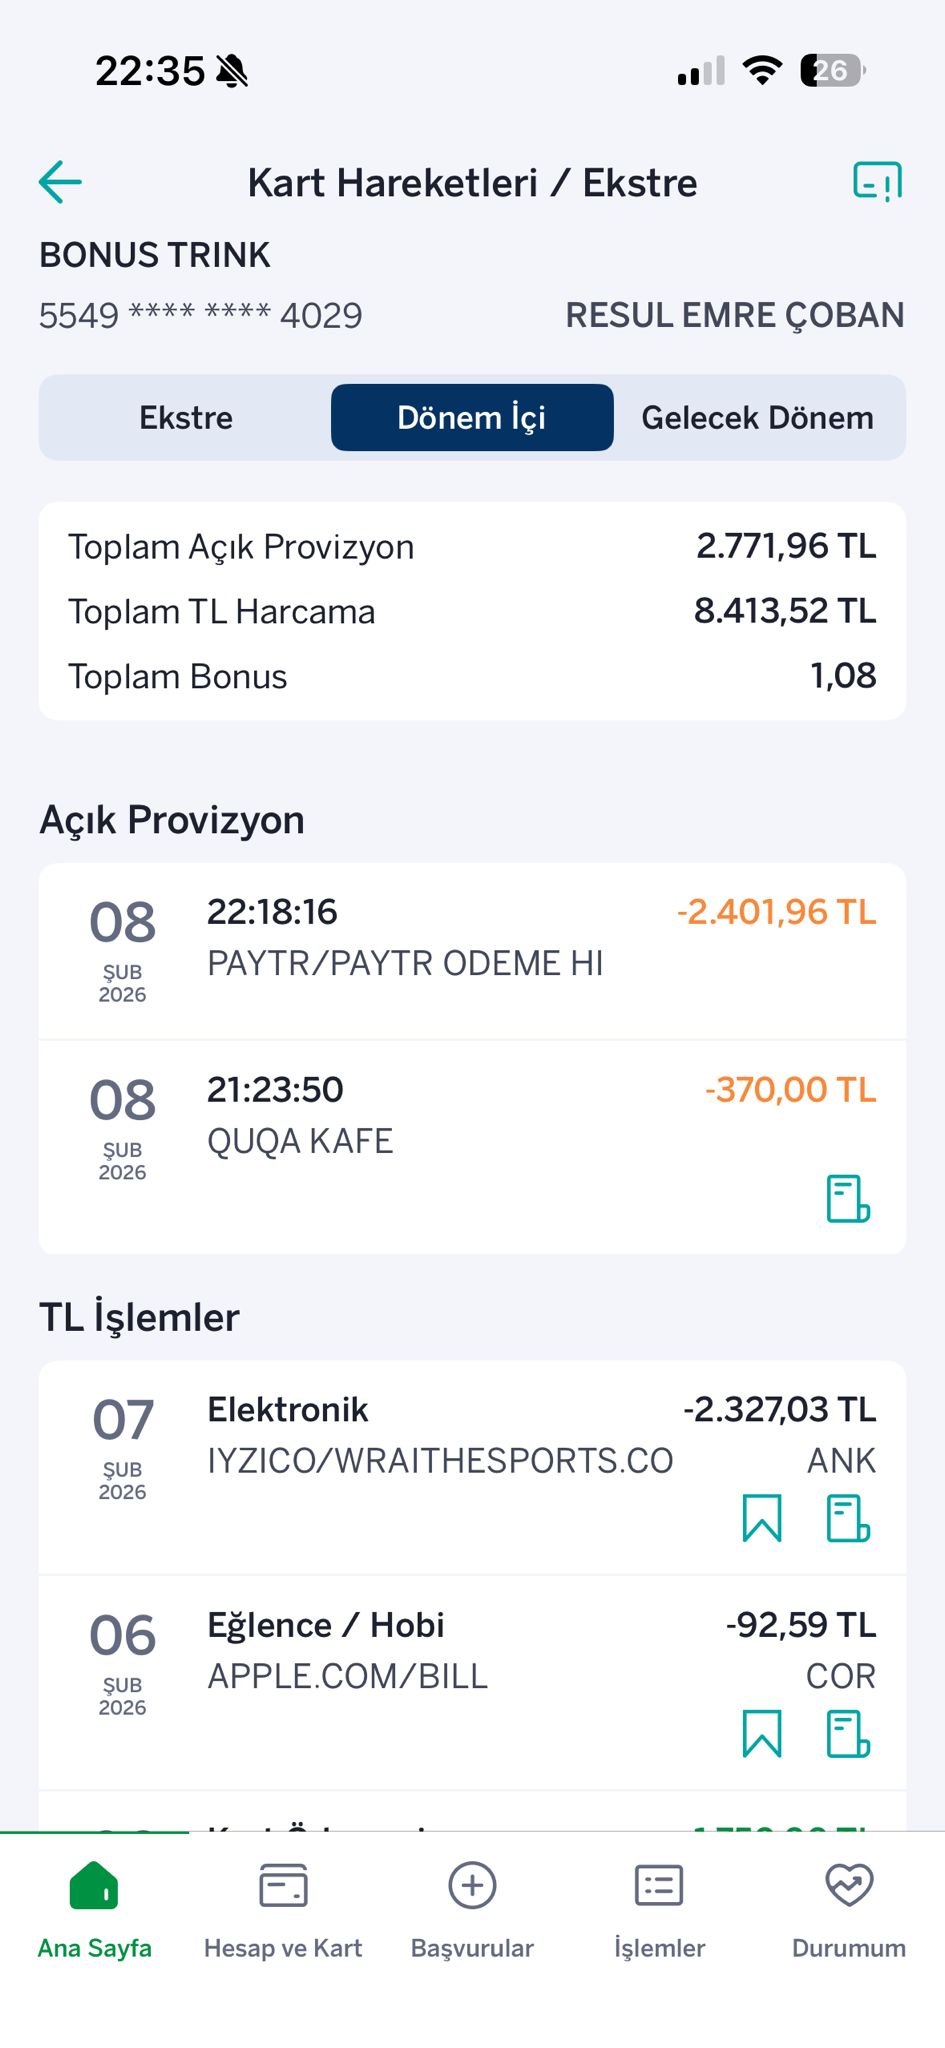Open Başvurular plus icon
The image size is (945, 2048).
pos(472,1886)
